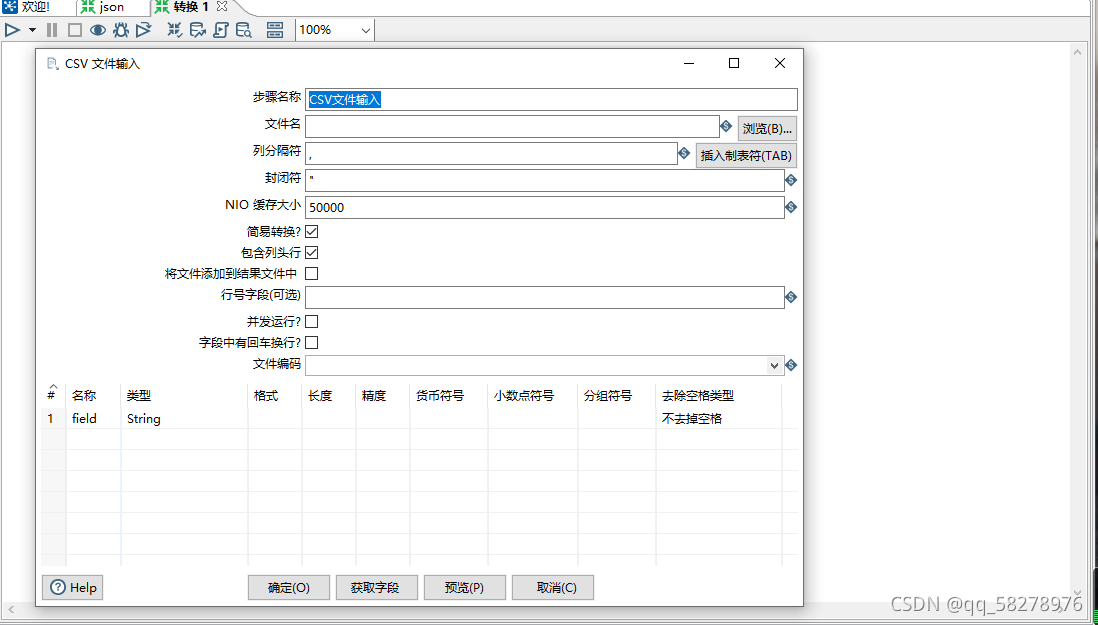This screenshot has width=1098, height=625.
Task: Click the 文件名 input field
Action: pos(512,126)
